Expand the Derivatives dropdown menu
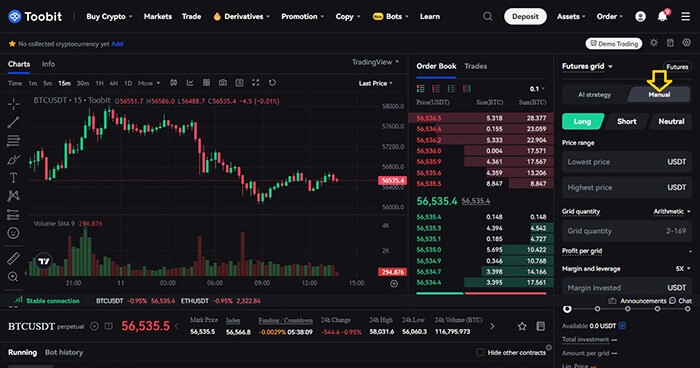 click(x=242, y=17)
